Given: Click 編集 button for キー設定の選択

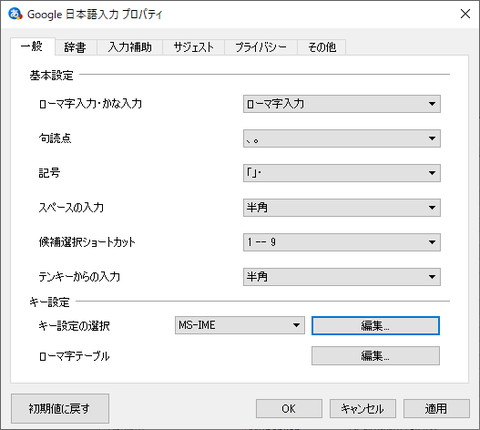Looking at the screenshot, I should click(x=376, y=326).
